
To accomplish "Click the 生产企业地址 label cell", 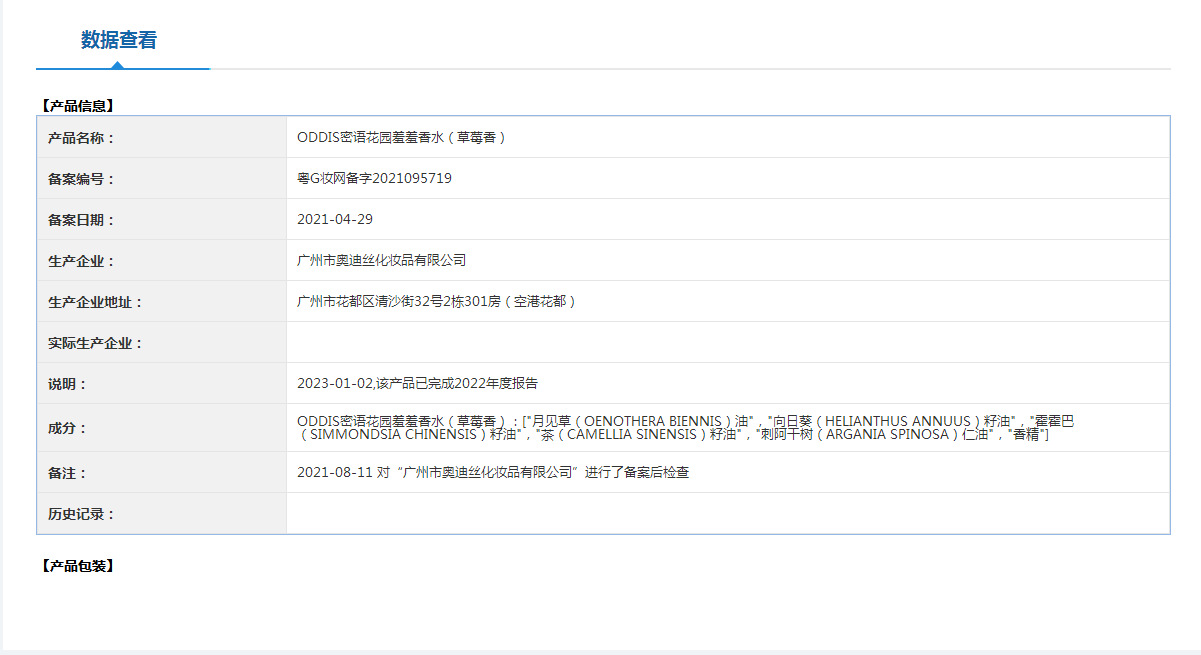I will pos(162,302).
